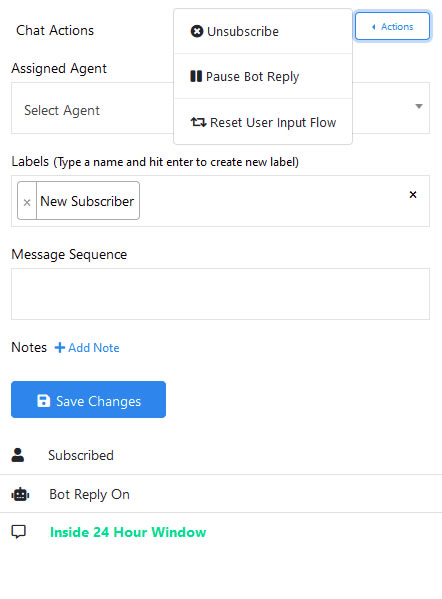Click the reset retweet arrows icon
The width and height of the screenshot is (442, 599).
tap(198, 122)
